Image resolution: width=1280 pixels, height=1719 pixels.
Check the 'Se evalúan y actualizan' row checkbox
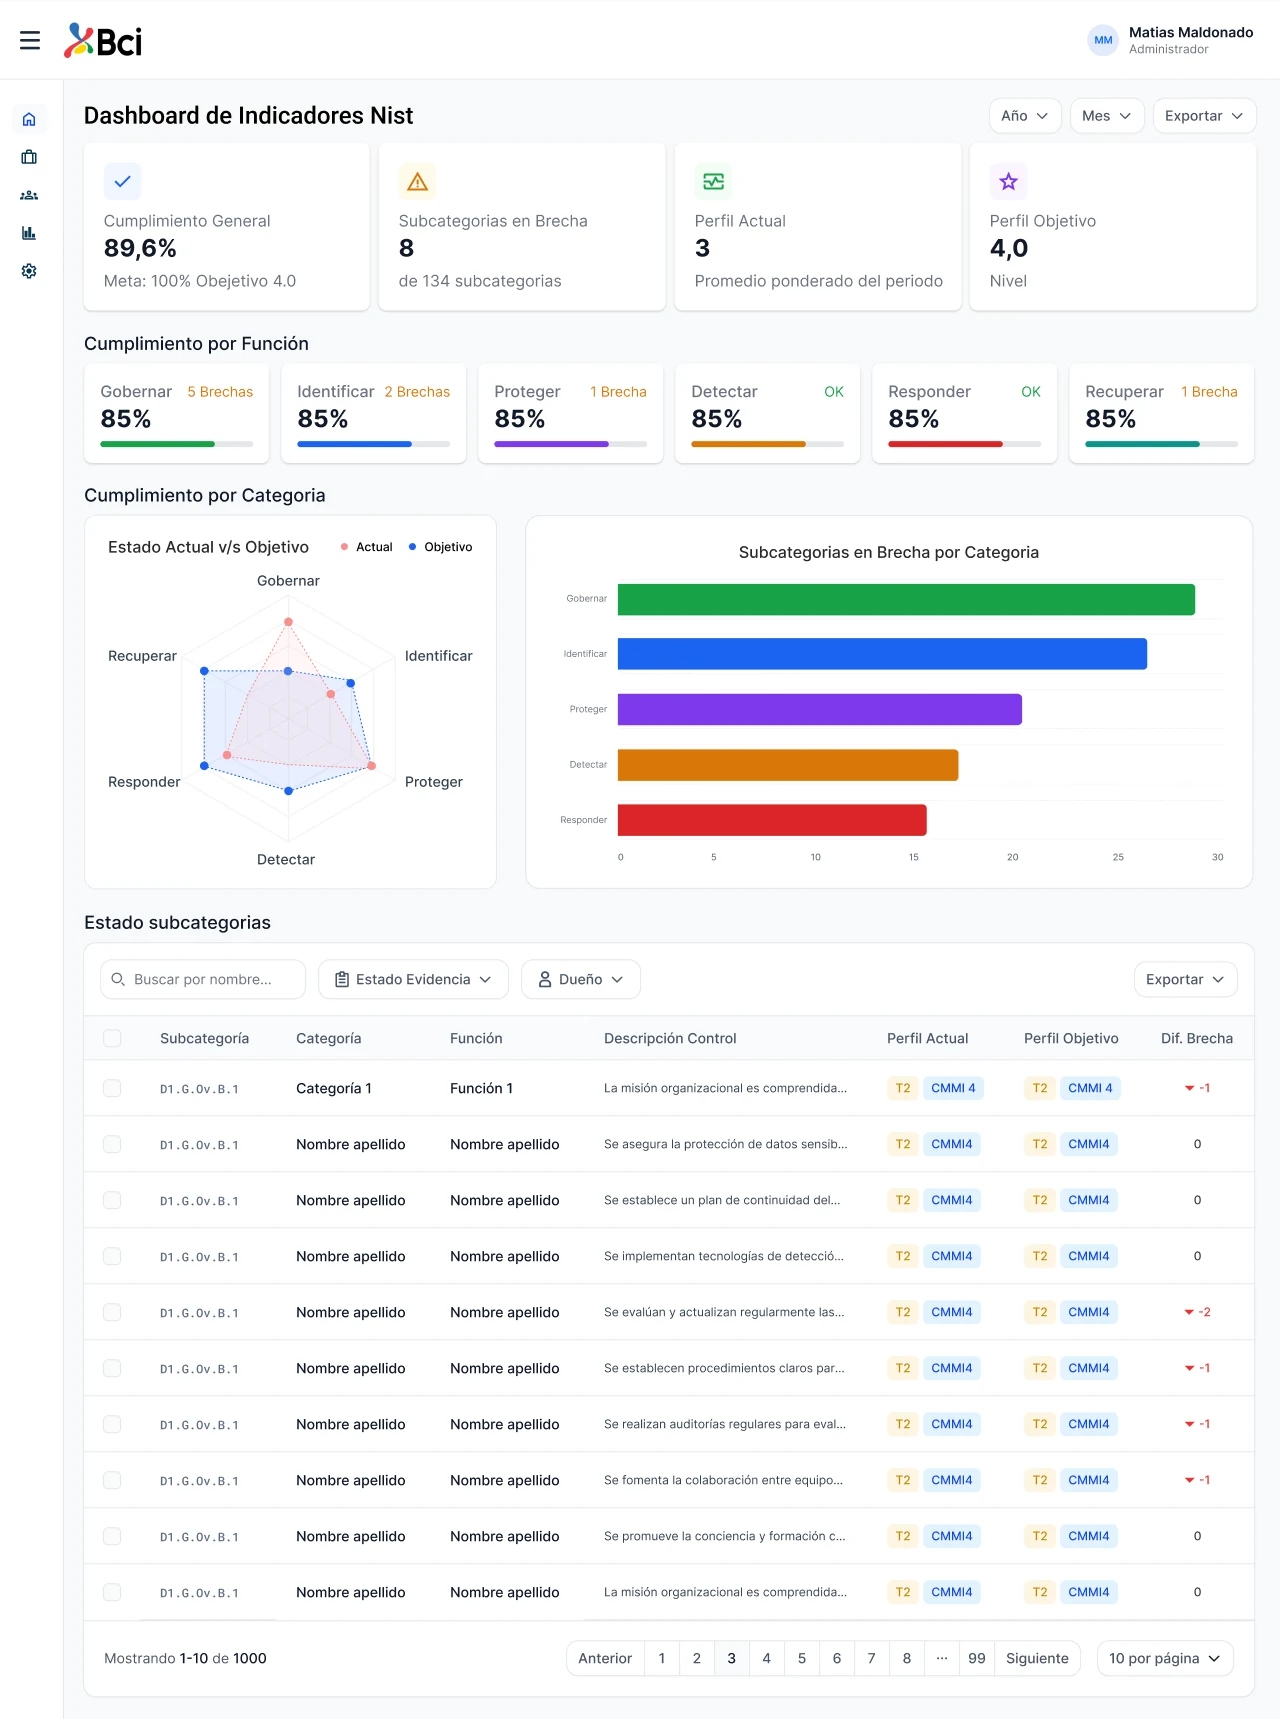coord(112,1312)
